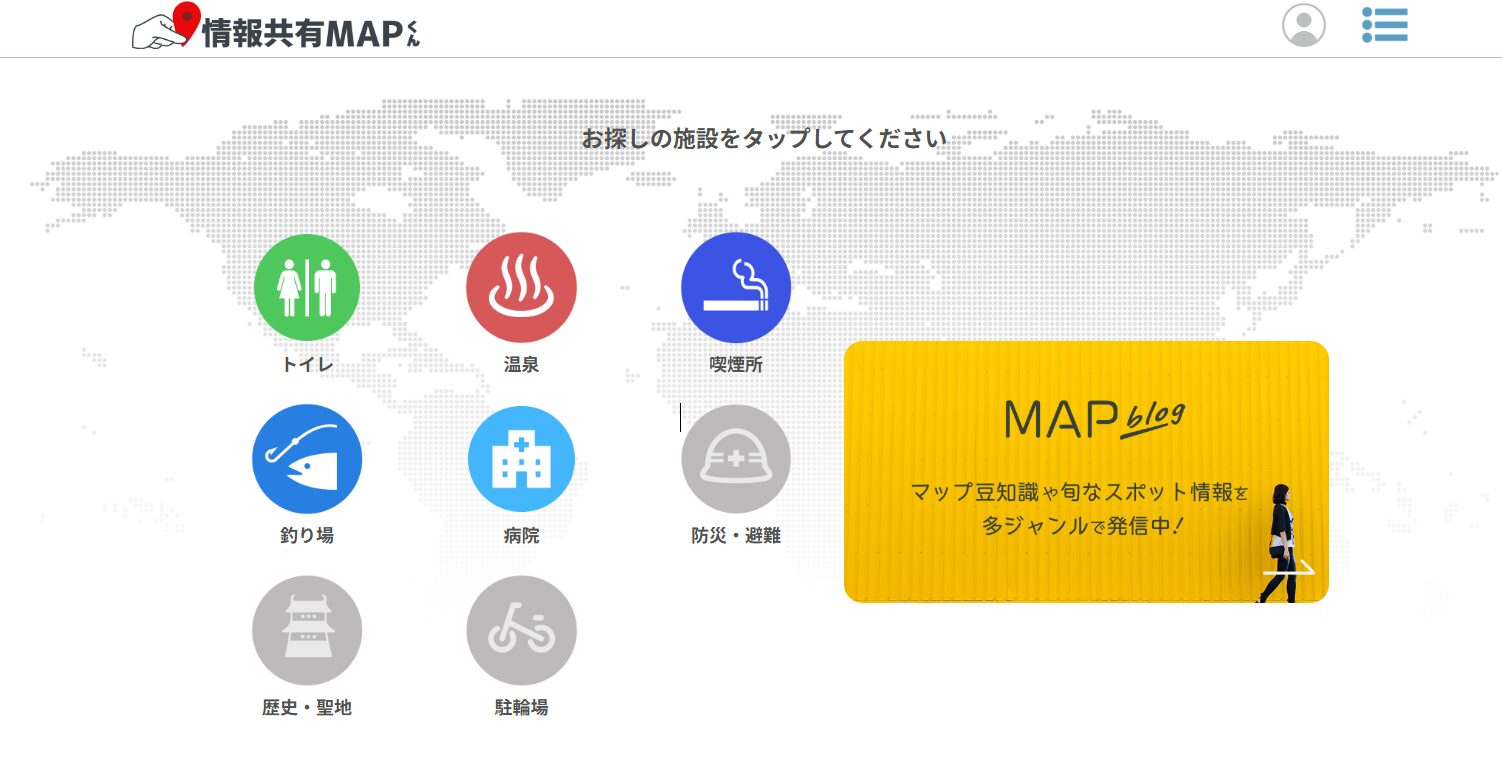This screenshot has height=773, width=1502.
Task: Click the トイレ text label
Action: [x=307, y=365]
